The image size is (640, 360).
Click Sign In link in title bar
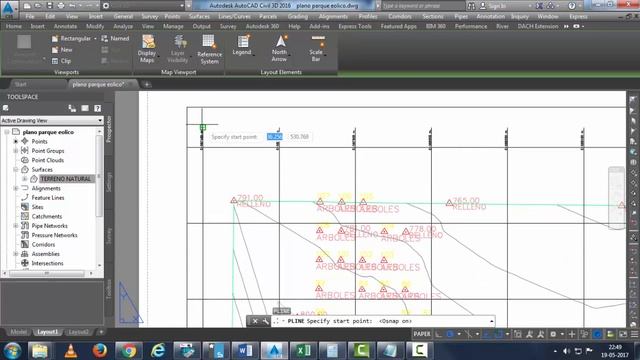click(497, 6)
